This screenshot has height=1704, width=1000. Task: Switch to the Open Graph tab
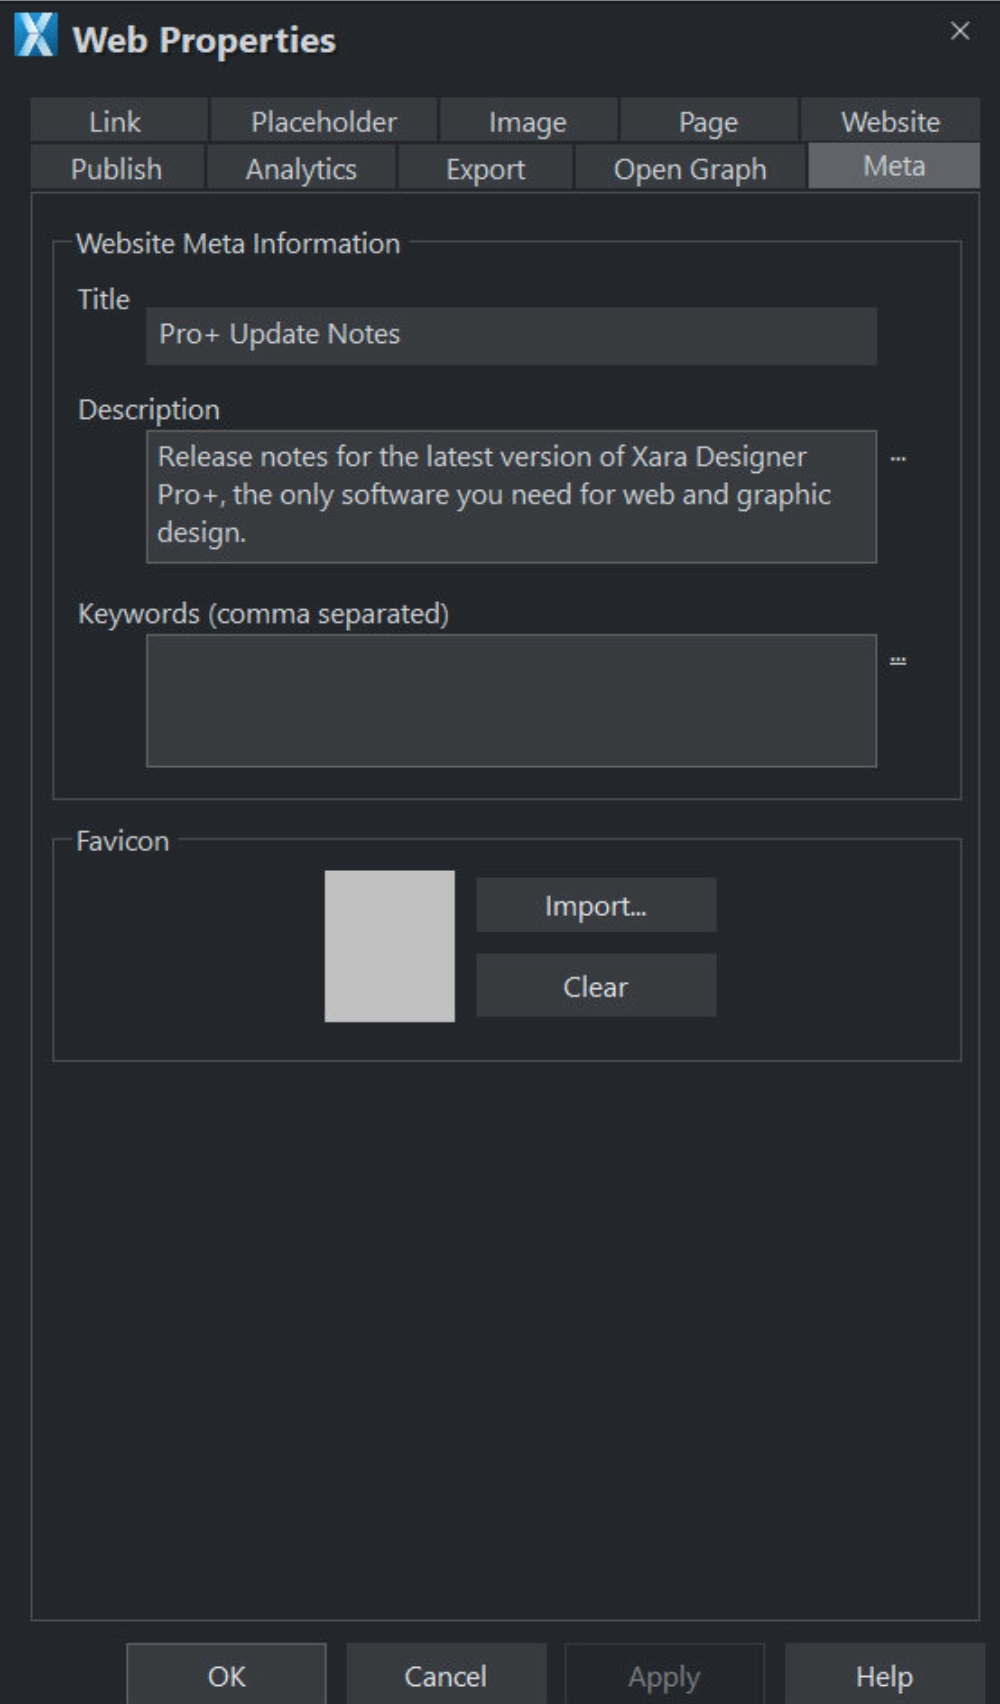[690, 168]
